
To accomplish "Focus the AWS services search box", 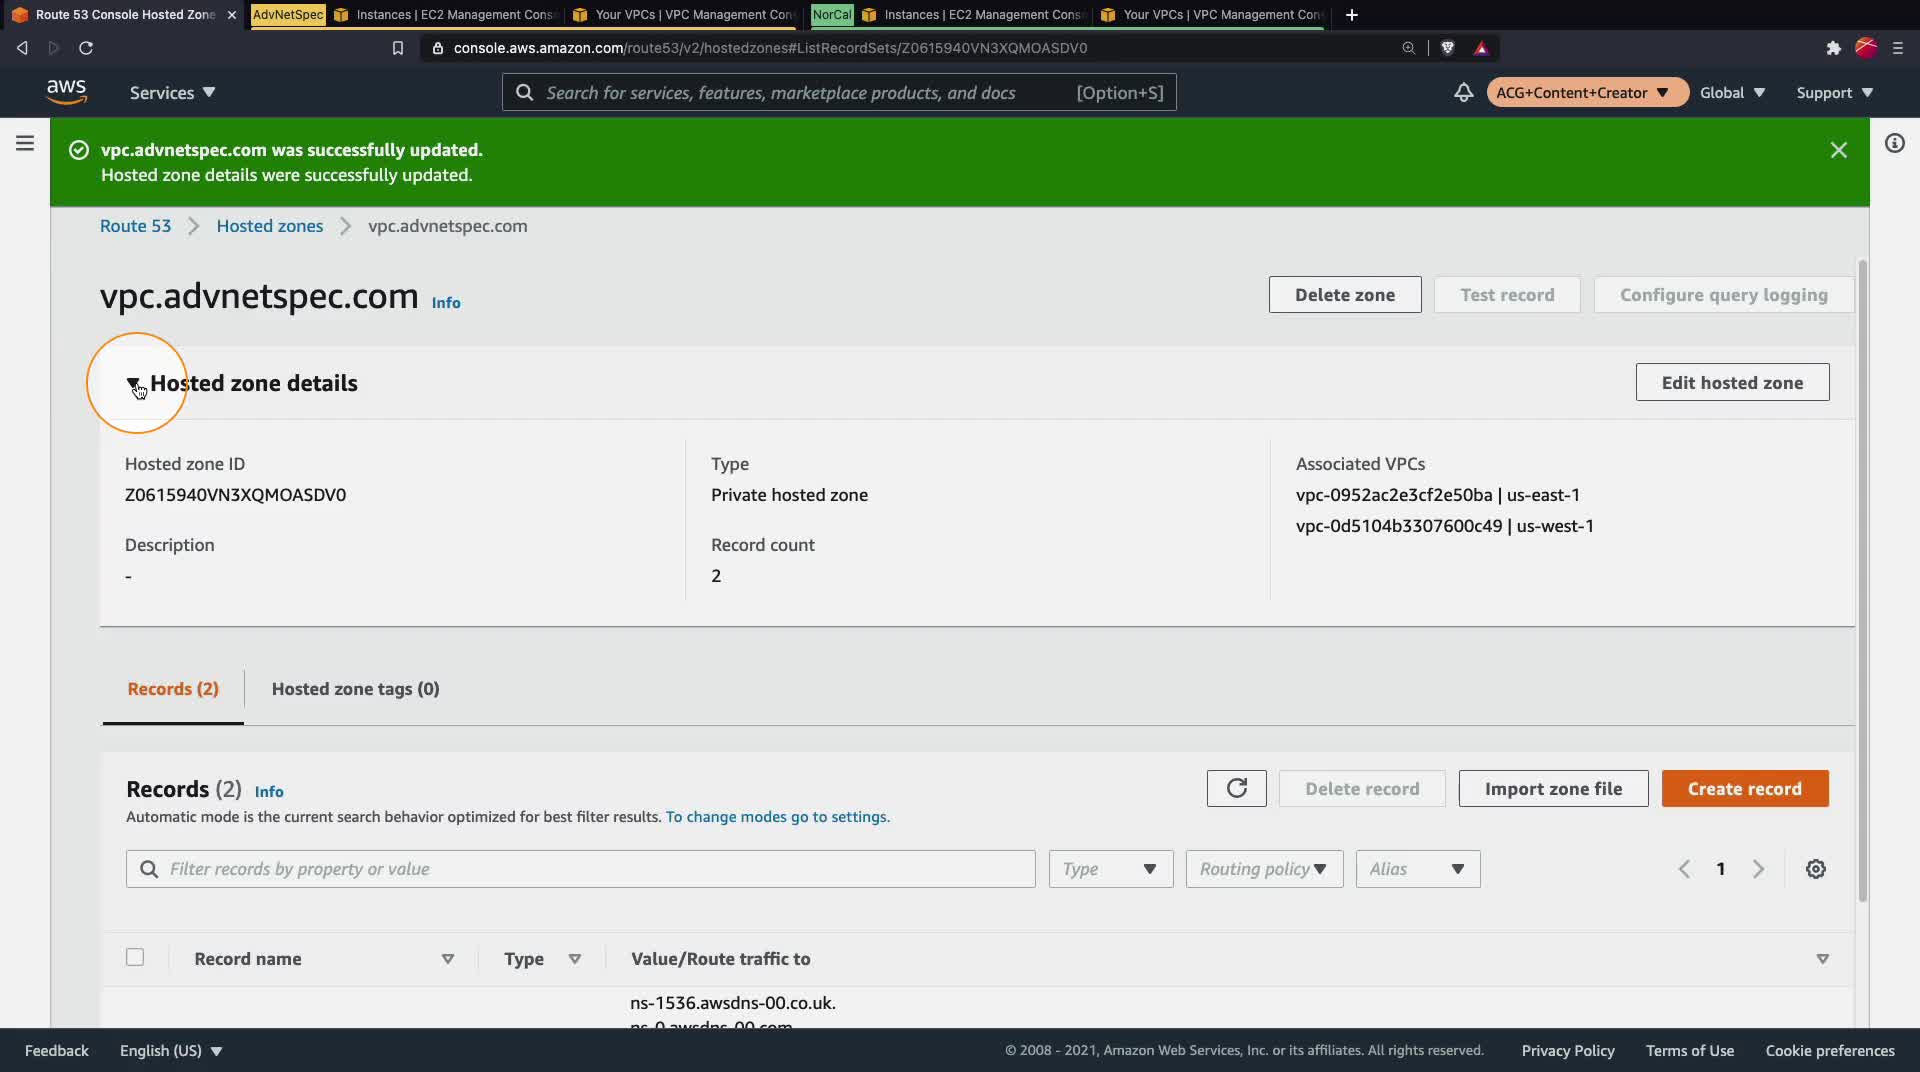I will [839, 92].
